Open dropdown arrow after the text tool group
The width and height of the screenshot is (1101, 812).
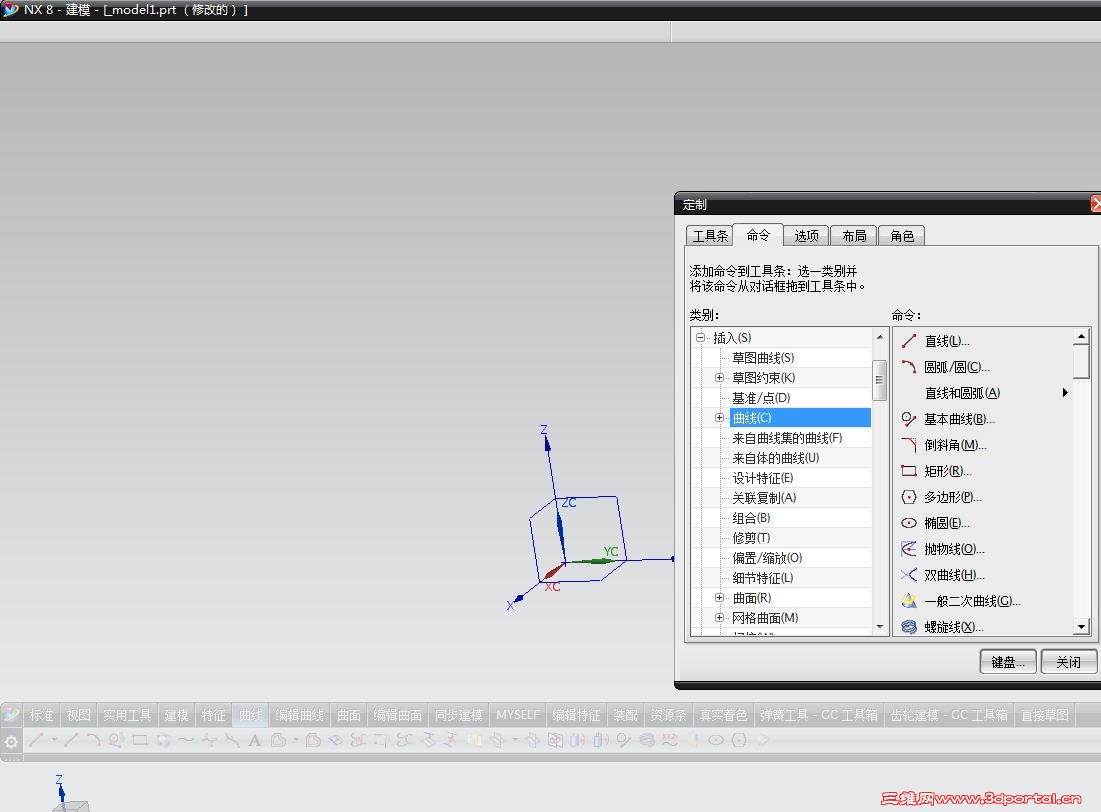coord(296,740)
